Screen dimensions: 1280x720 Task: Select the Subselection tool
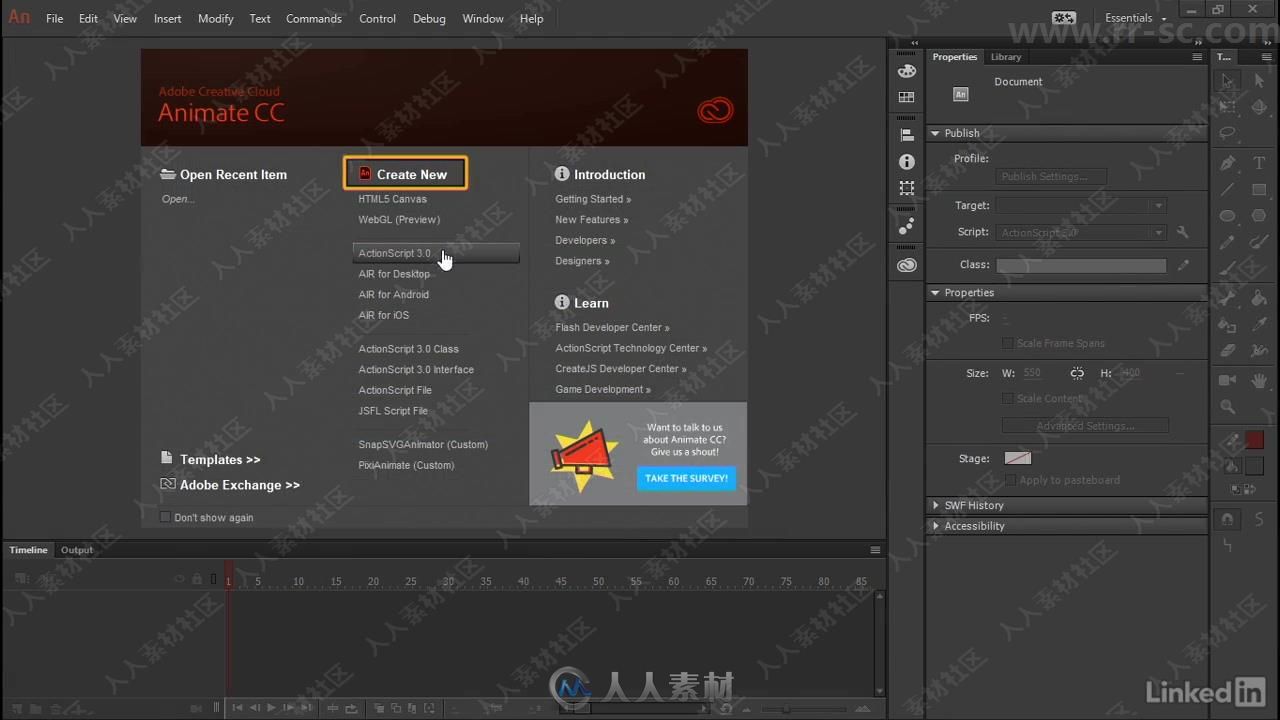point(1259,80)
